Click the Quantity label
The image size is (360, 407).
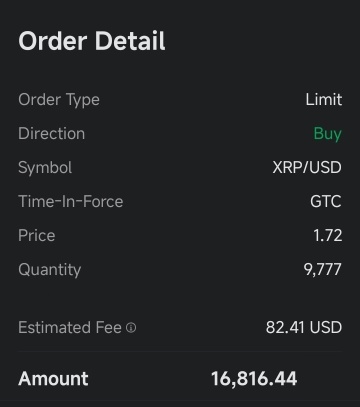point(50,270)
